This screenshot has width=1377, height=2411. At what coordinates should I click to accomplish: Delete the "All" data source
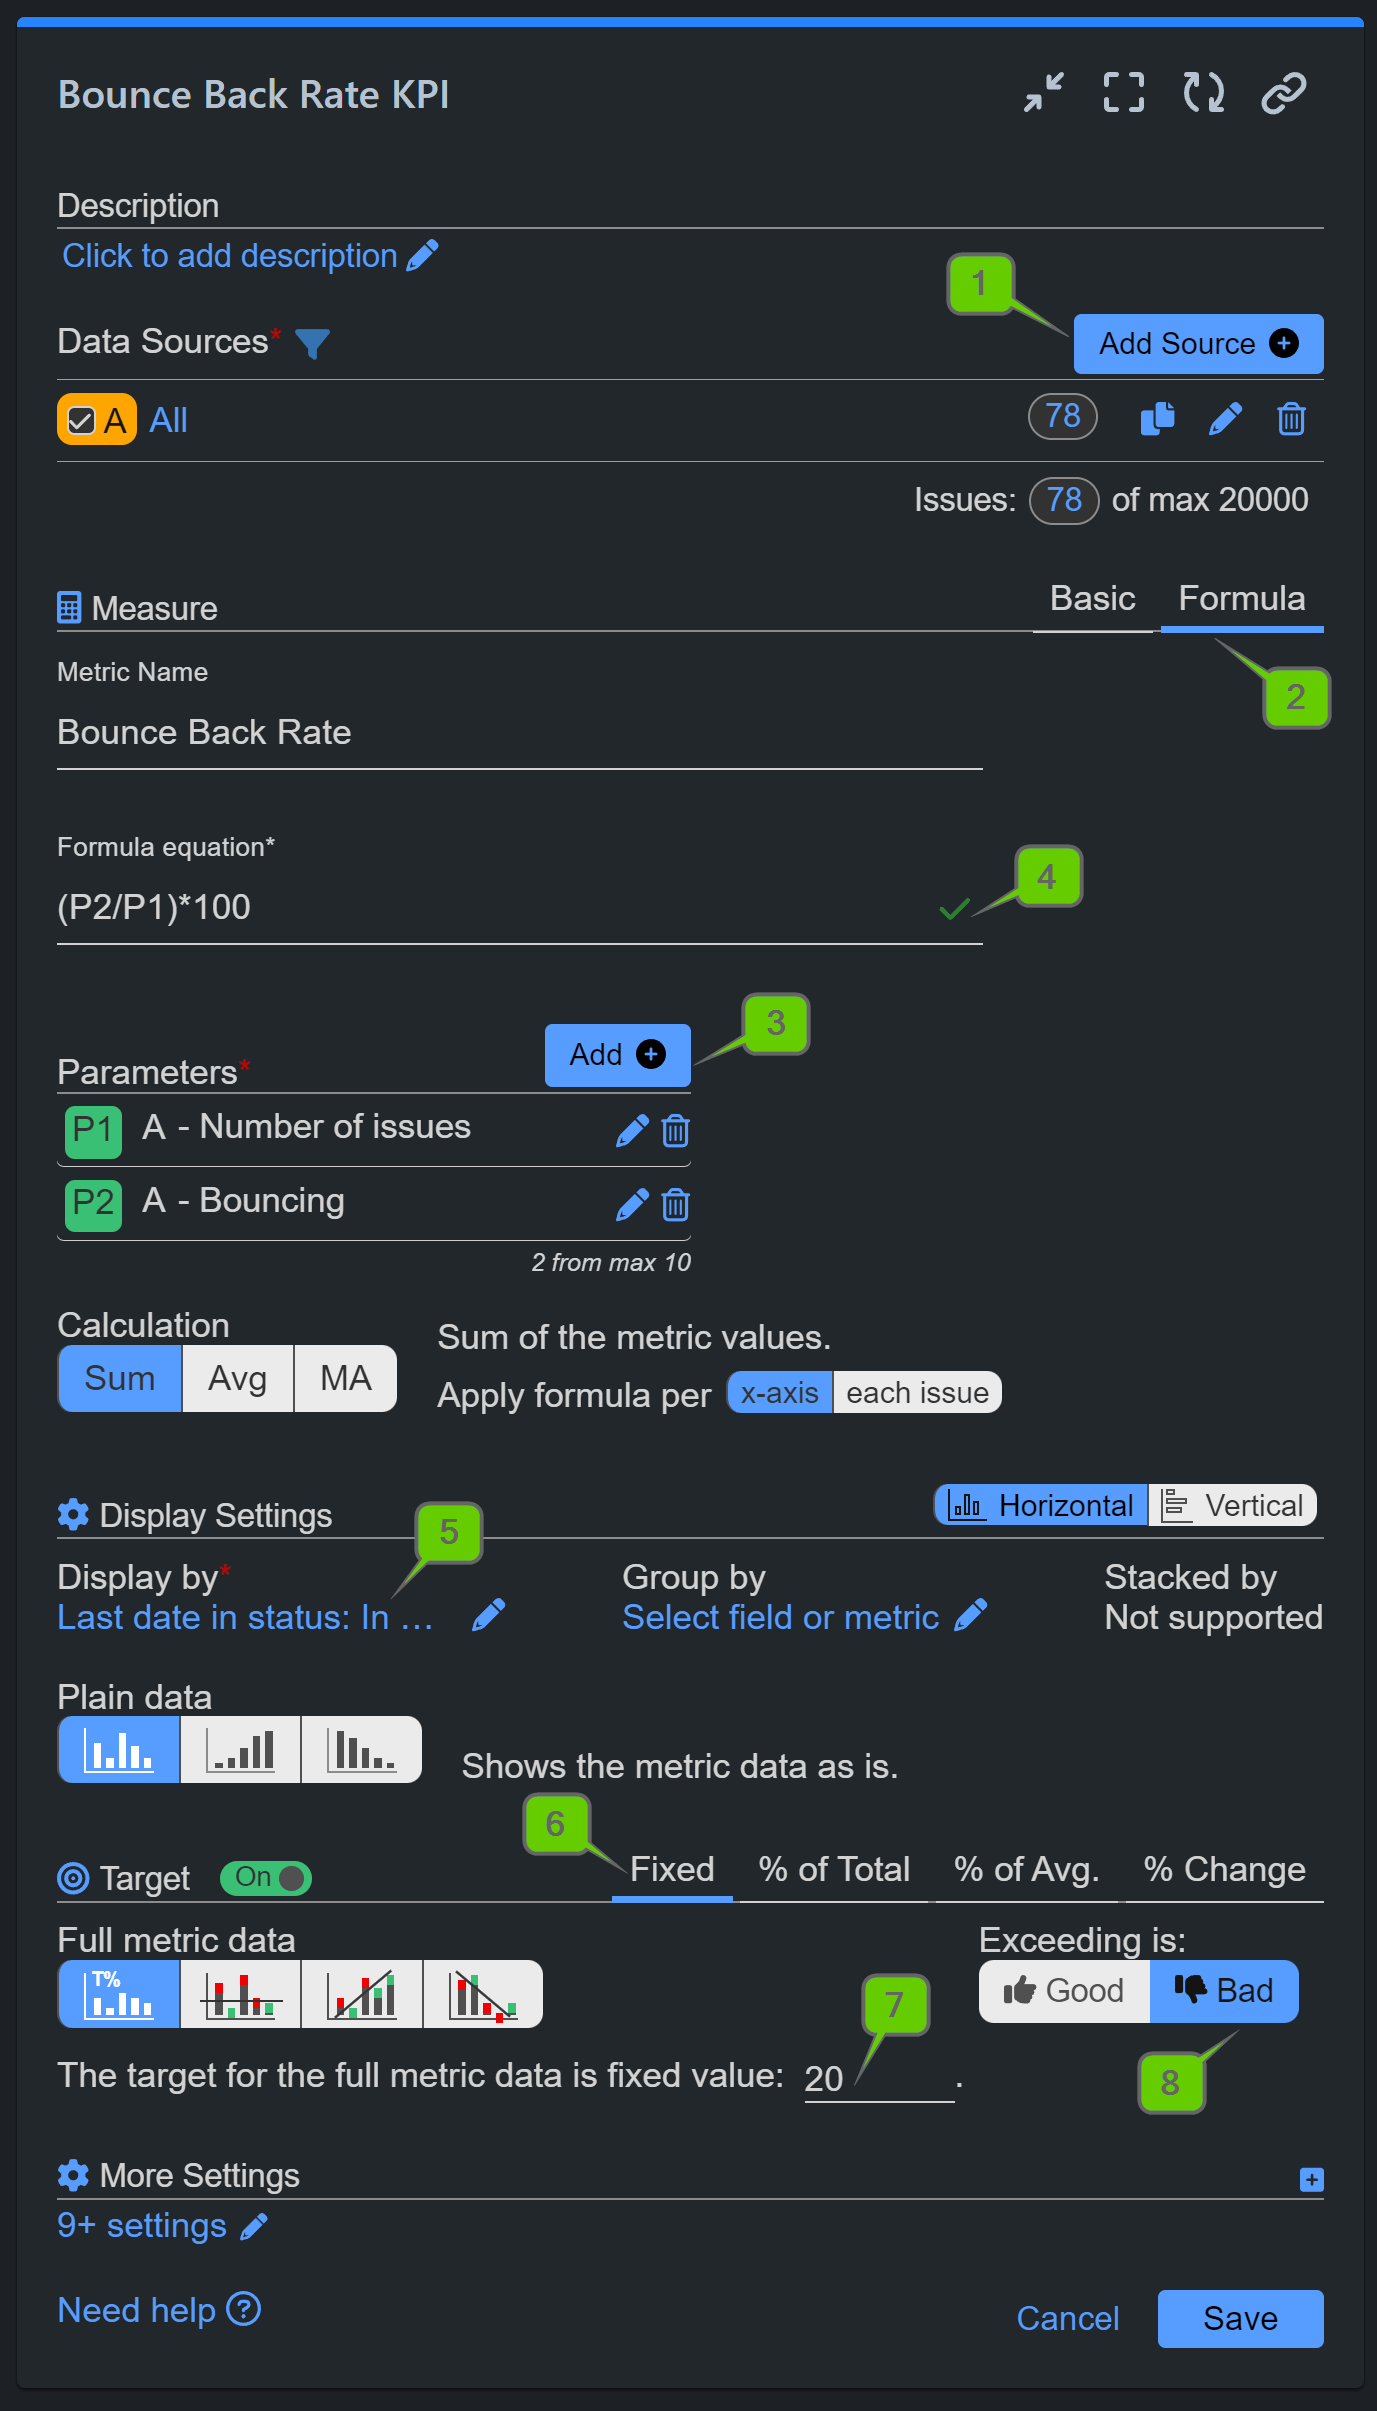pos(1291,419)
